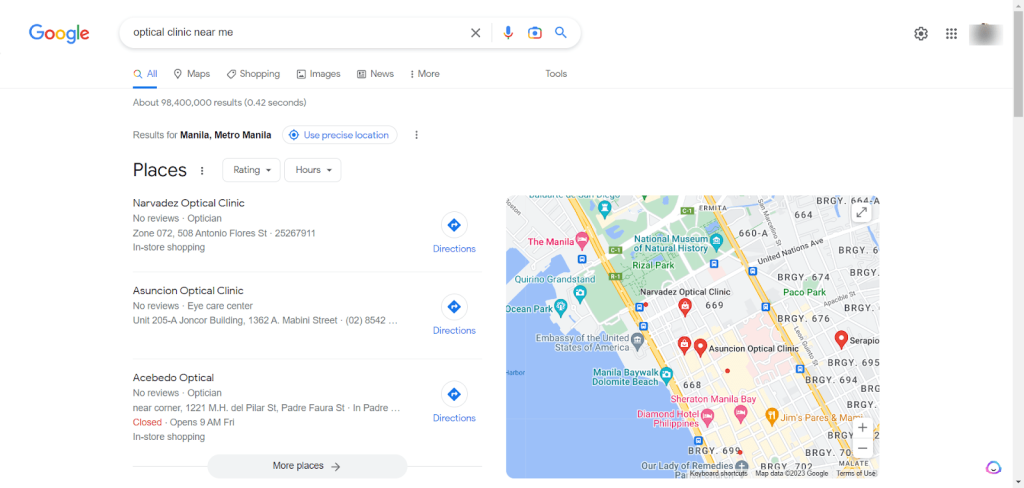This screenshot has height=488, width=1024.
Task: Open the Settings gear icon
Action: (921, 34)
